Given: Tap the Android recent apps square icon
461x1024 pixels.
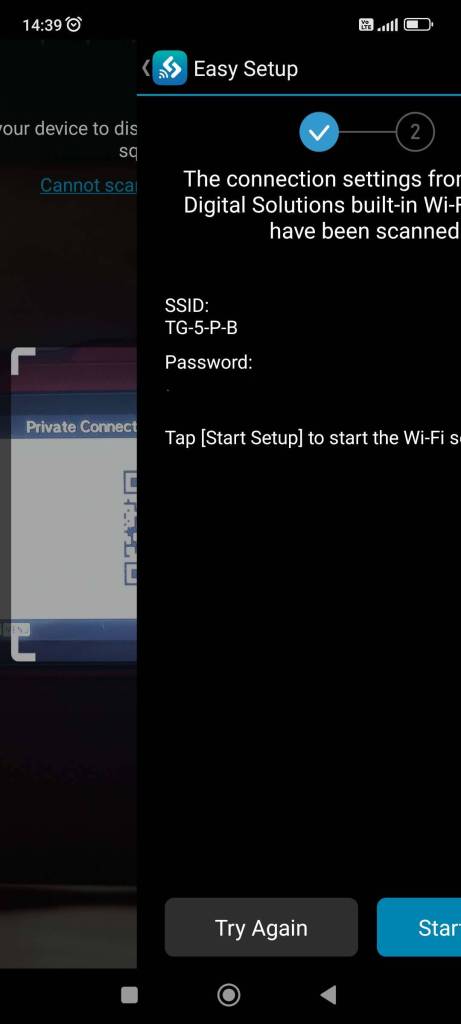Looking at the screenshot, I should [130, 995].
